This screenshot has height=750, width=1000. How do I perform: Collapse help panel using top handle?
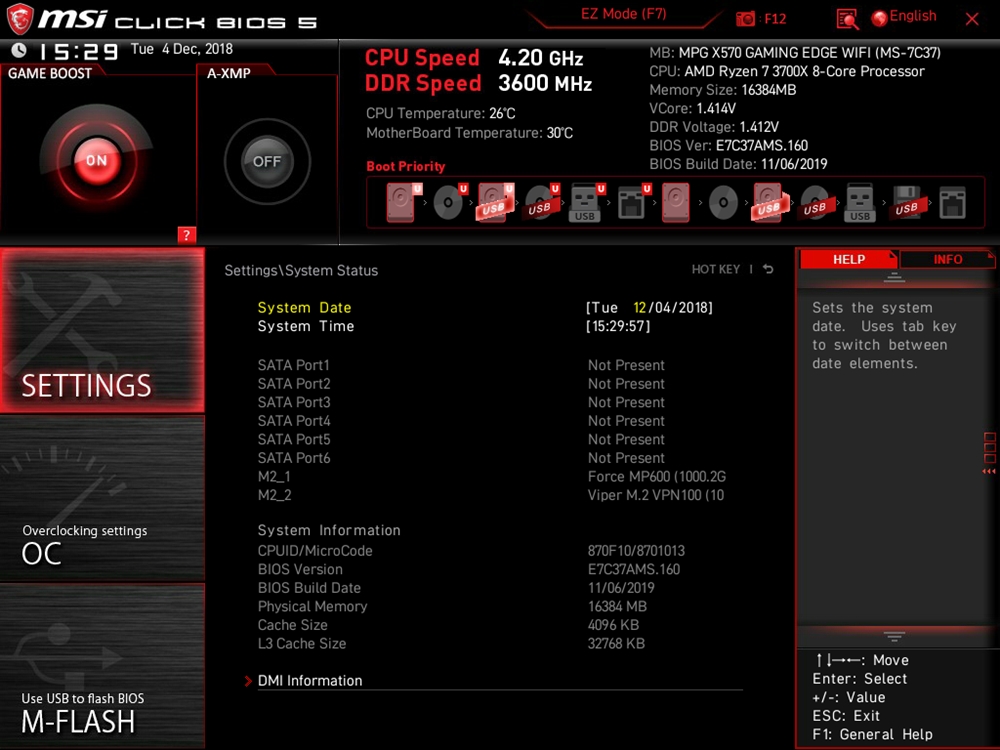(x=894, y=277)
